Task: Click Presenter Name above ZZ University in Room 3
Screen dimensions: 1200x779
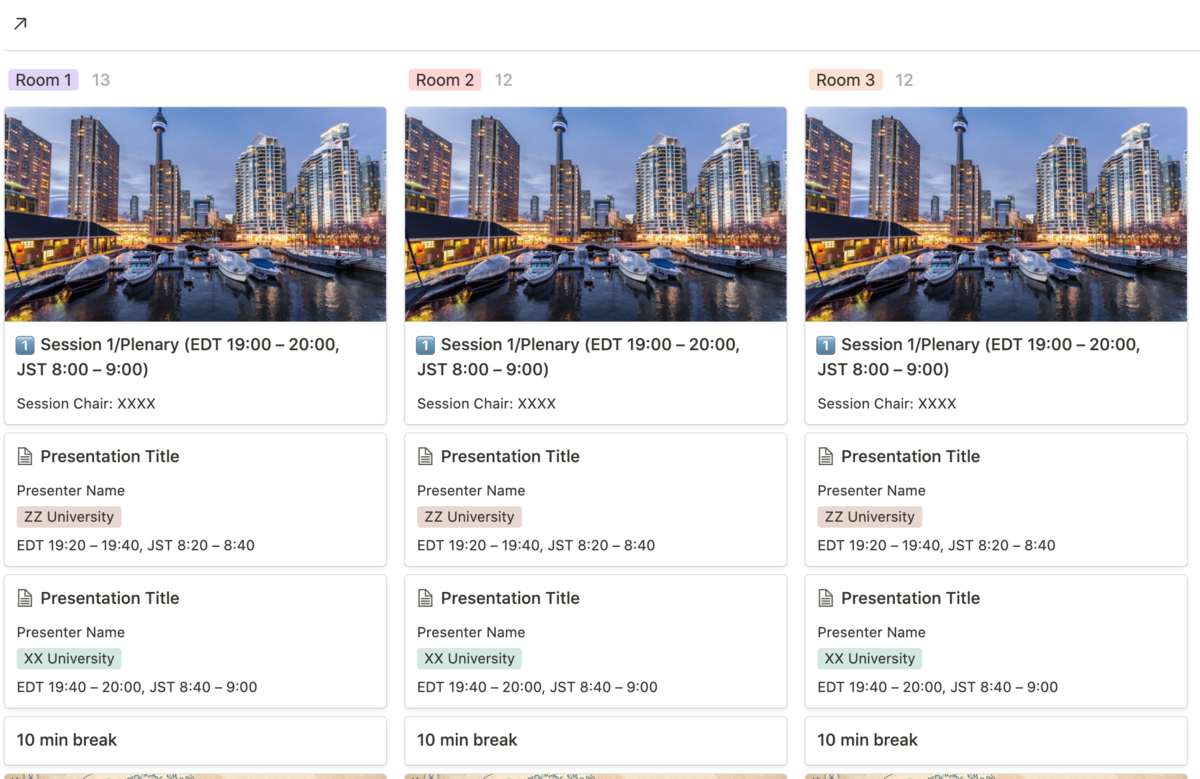Action: pyautogui.click(x=872, y=491)
